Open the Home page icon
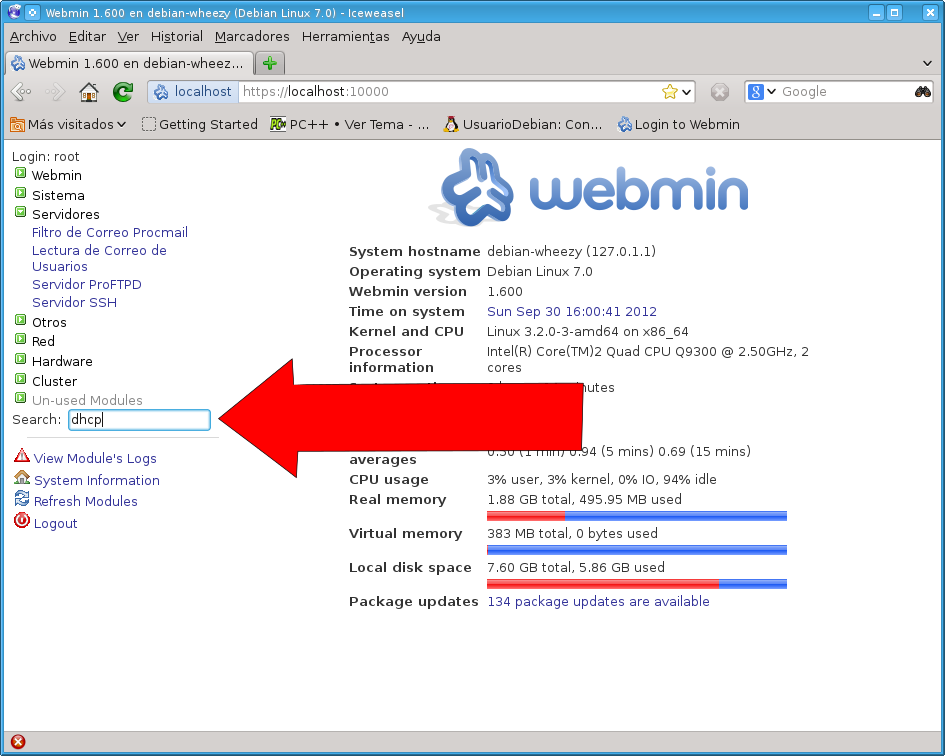 [89, 92]
